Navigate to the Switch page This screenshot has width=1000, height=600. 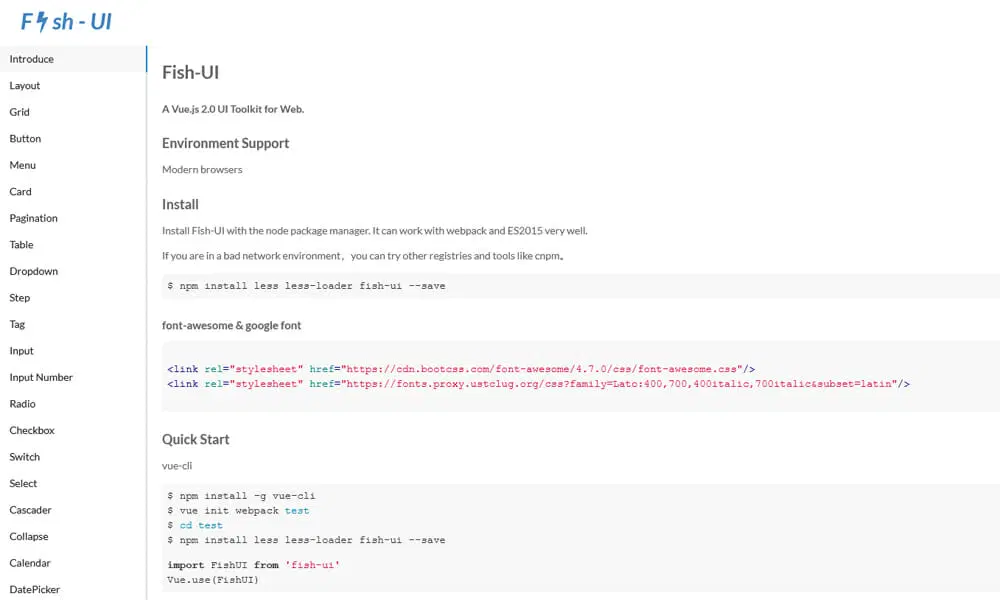73,457
